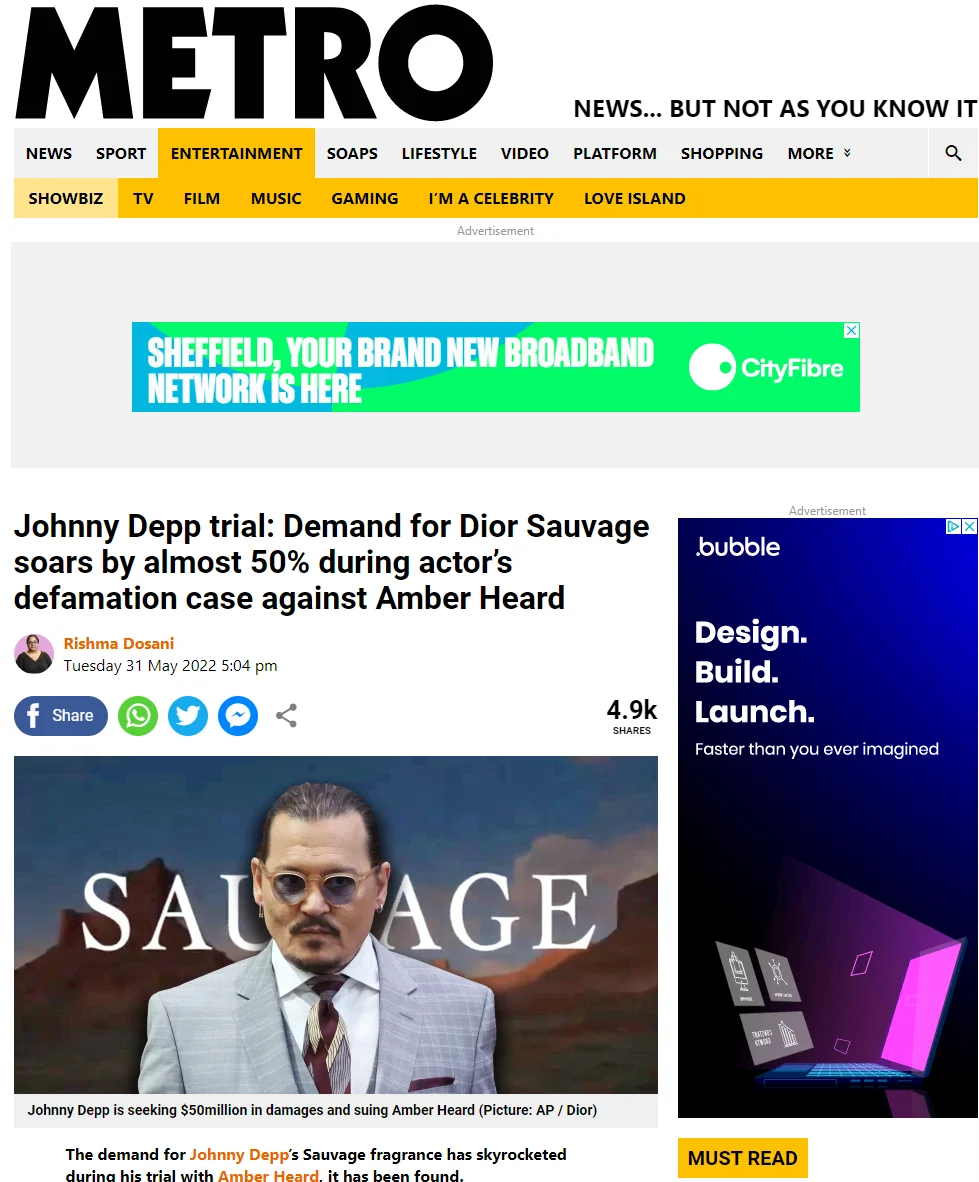
Task: Click the CityFibre broadband banner ad
Action: pos(496,367)
